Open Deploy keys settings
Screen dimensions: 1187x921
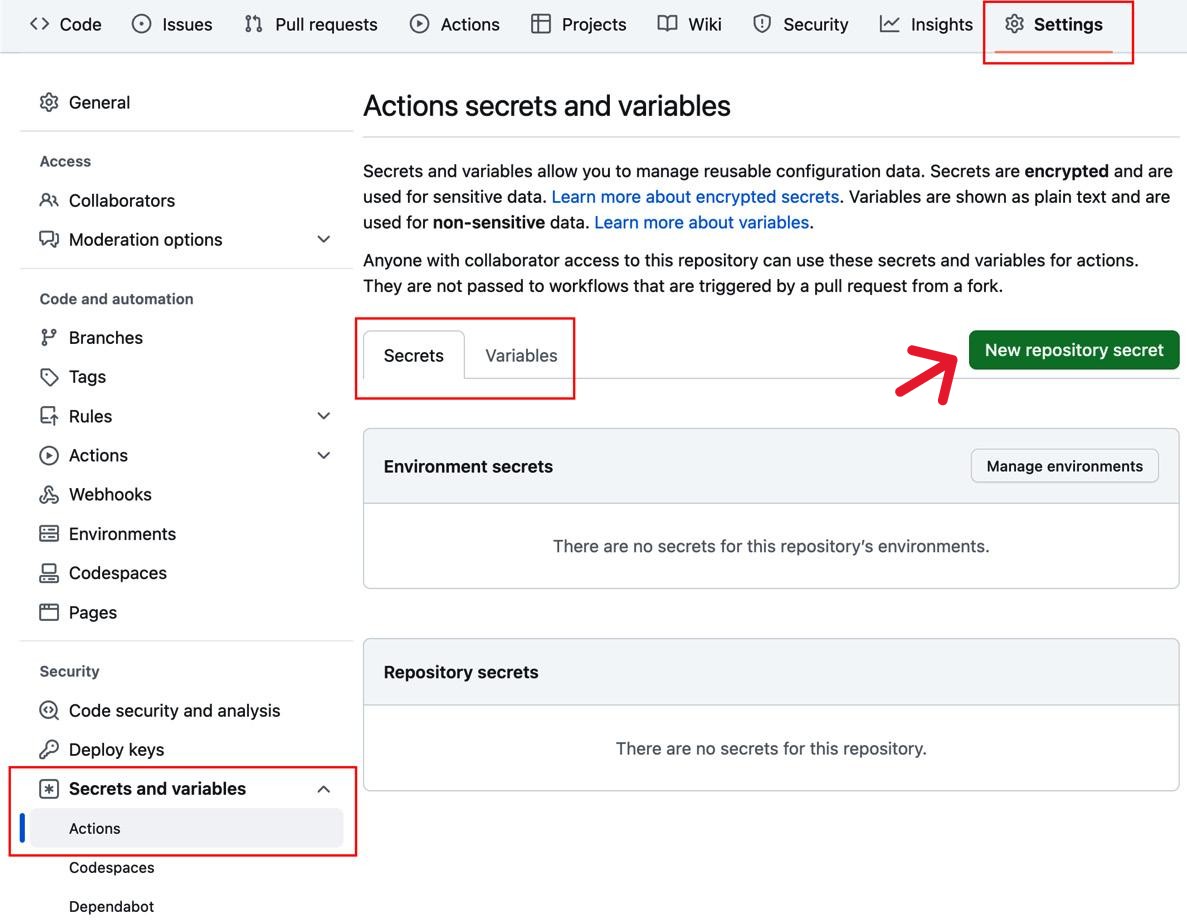117,749
